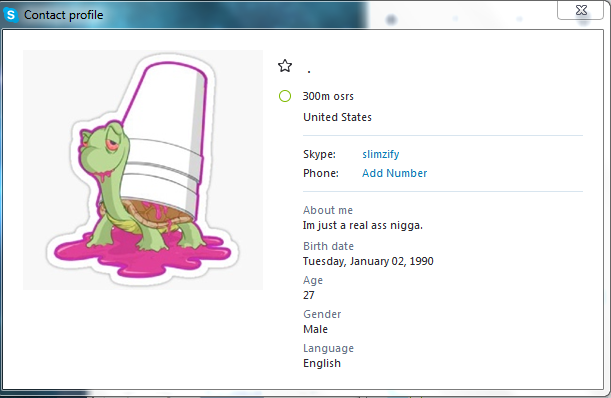Click the Skype logo in title bar
Image resolution: width=611 pixels, height=398 pixels.
11,15
